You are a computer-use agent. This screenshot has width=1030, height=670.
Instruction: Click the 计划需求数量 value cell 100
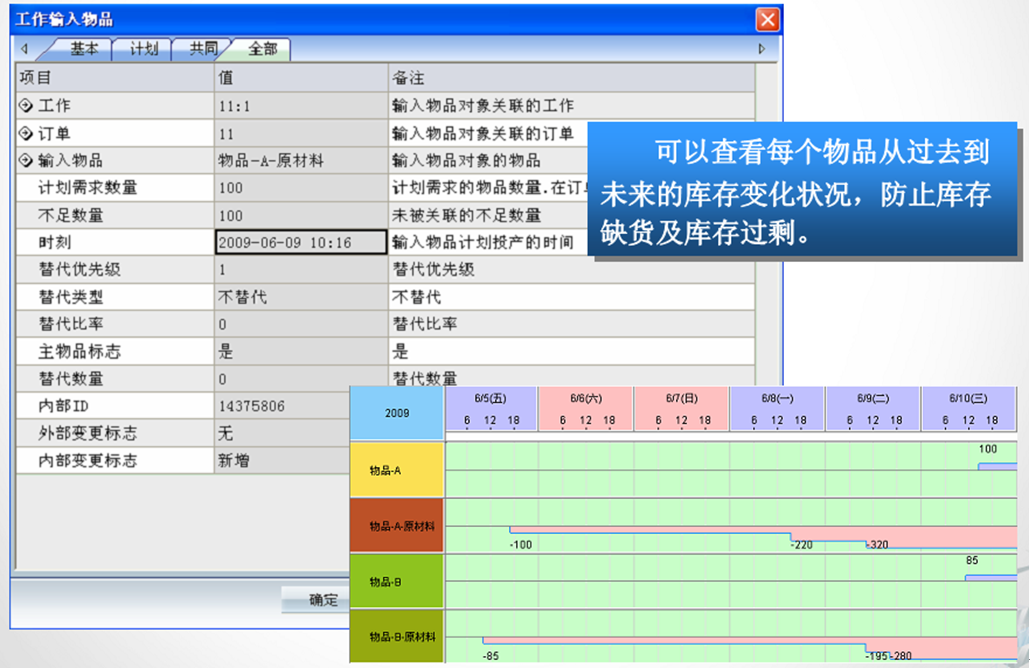click(x=300, y=188)
